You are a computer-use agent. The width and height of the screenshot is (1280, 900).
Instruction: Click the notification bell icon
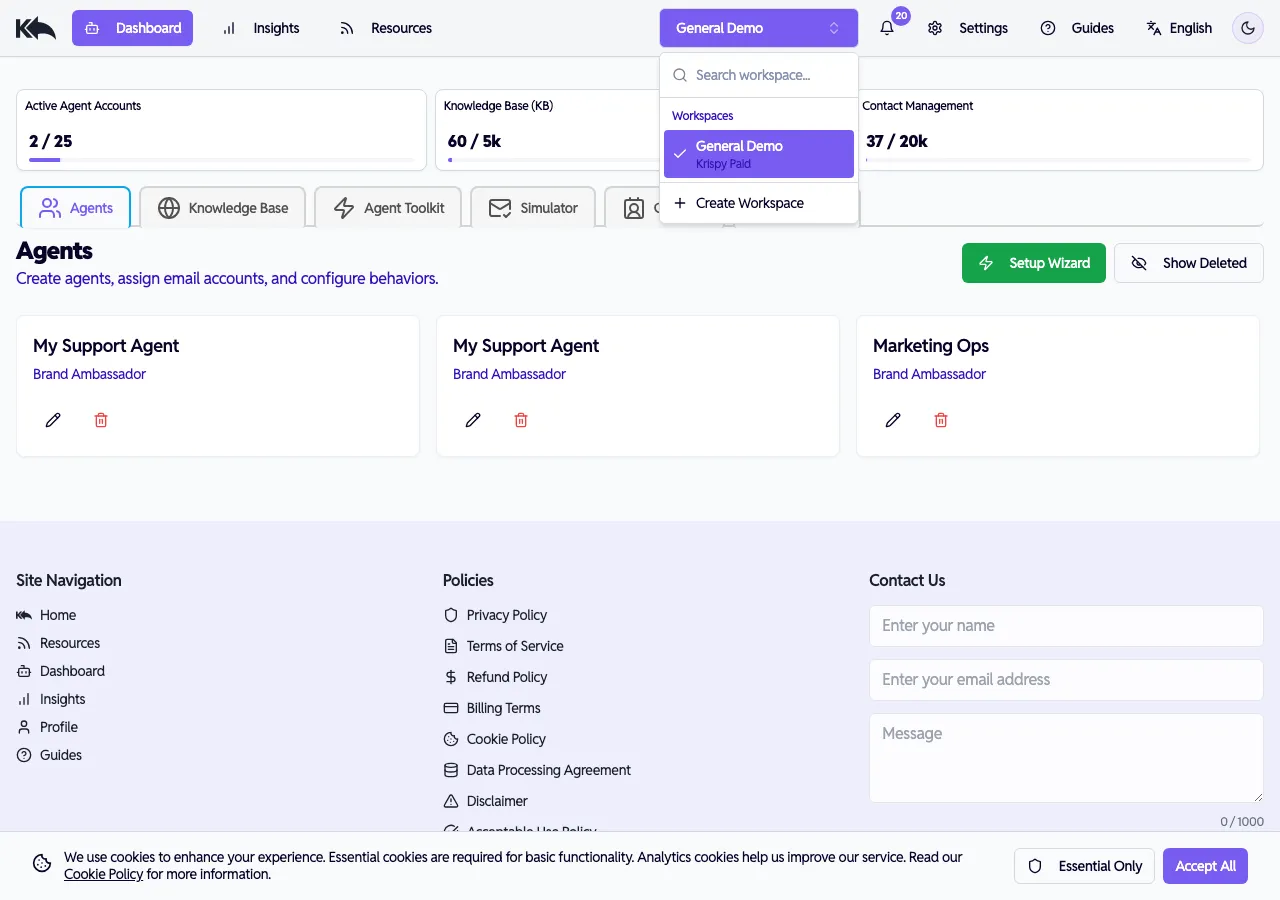[x=887, y=28]
